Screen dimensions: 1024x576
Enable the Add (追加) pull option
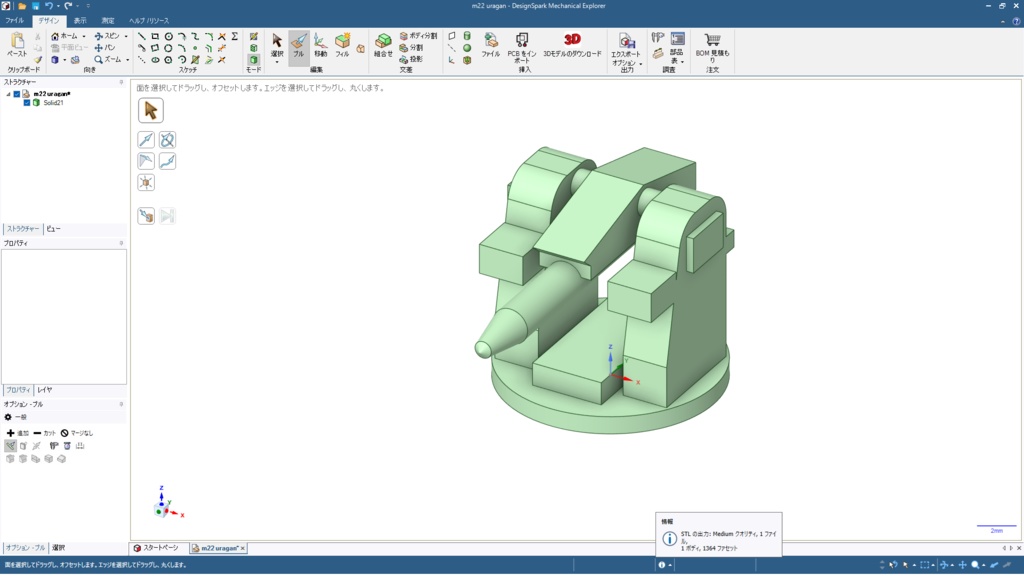18,433
